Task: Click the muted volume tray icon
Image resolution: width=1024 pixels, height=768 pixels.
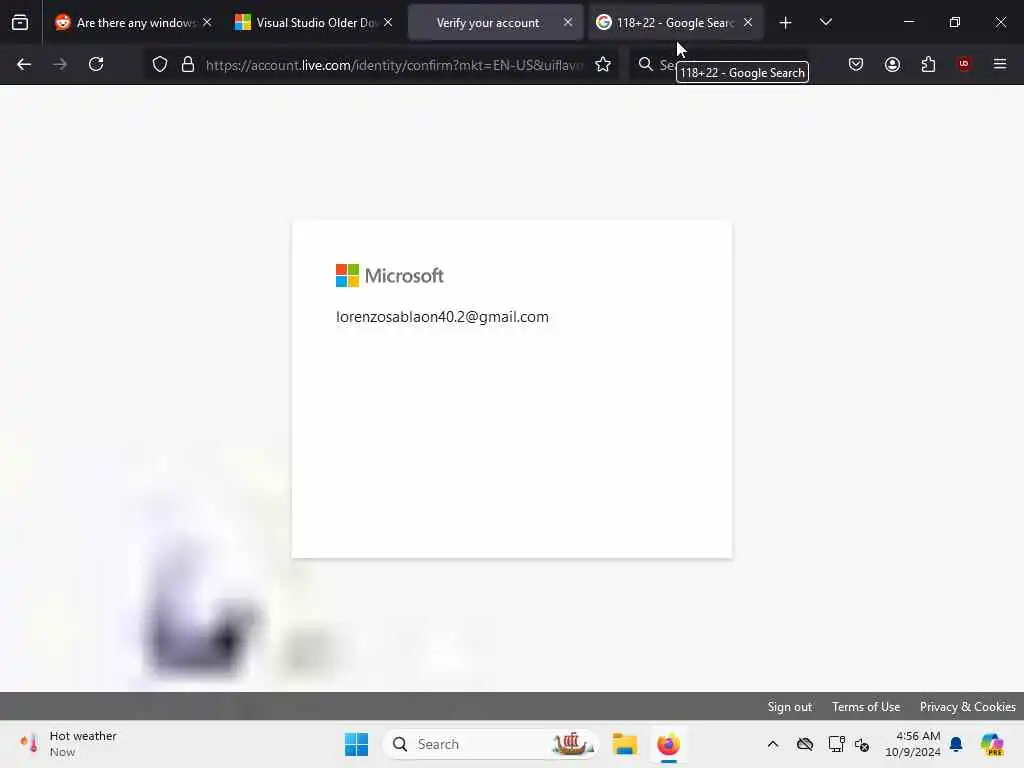Action: [861, 744]
